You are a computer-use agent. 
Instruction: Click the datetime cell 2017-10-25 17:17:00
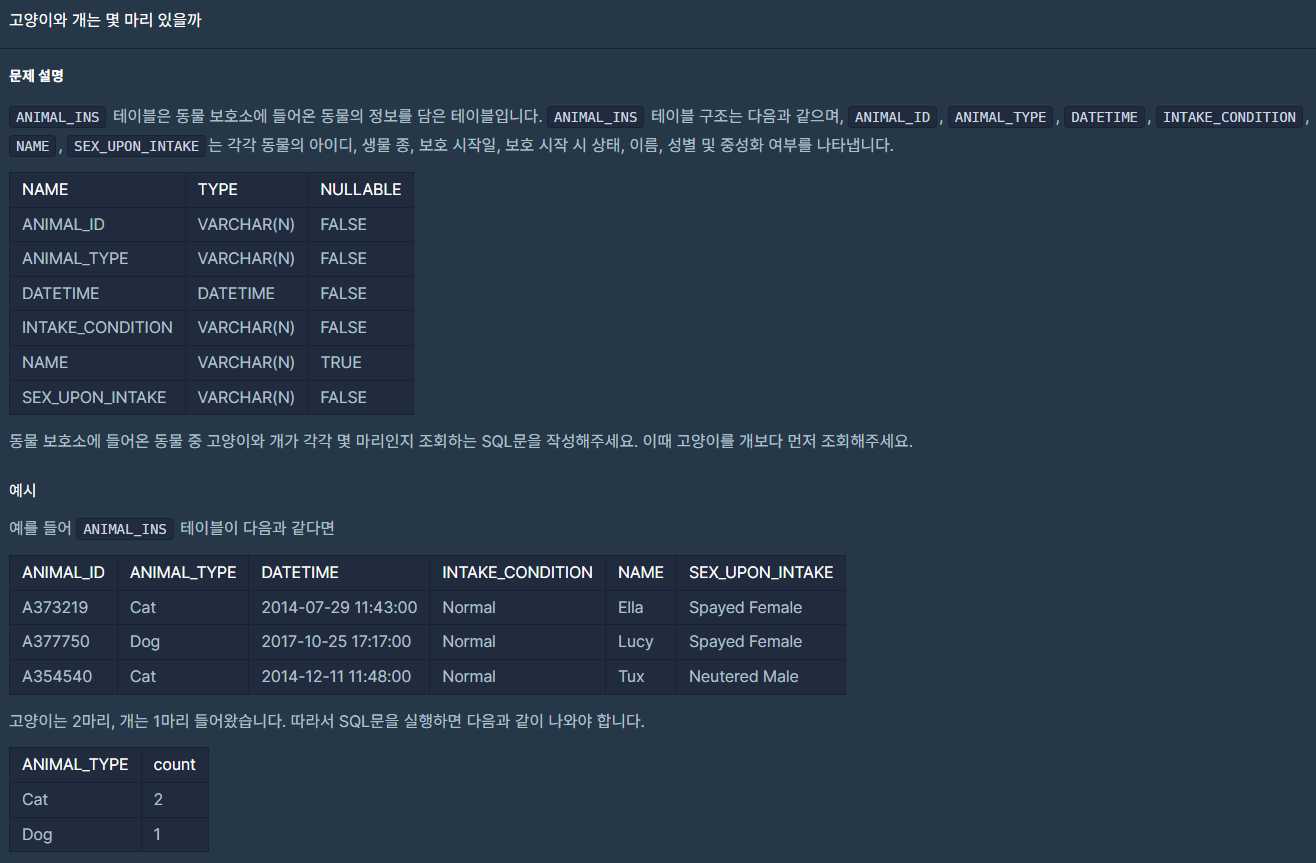pyautogui.click(x=339, y=642)
